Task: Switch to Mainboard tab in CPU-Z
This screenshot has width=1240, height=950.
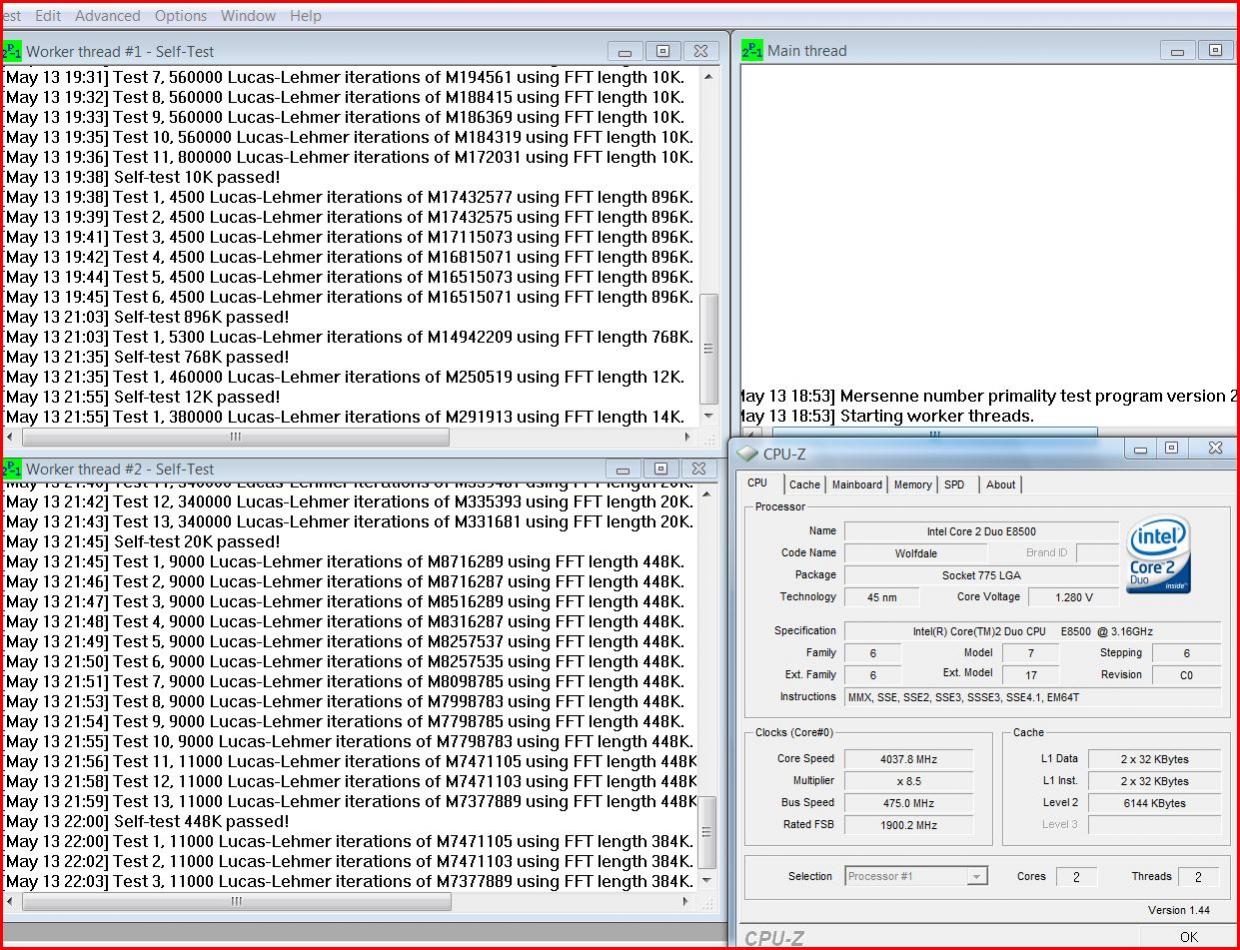Action: [x=857, y=484]
